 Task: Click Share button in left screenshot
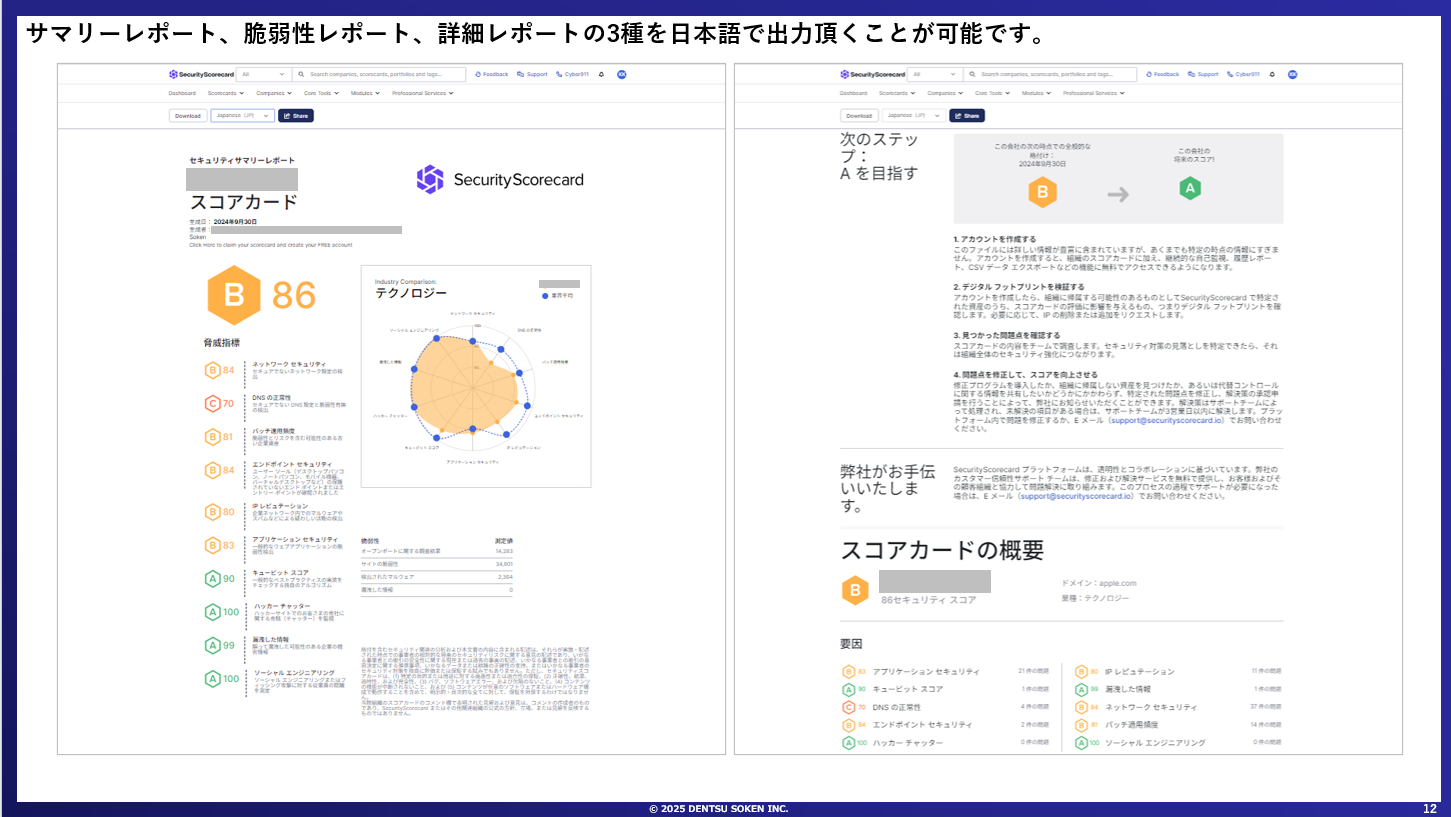coord(296,115)
